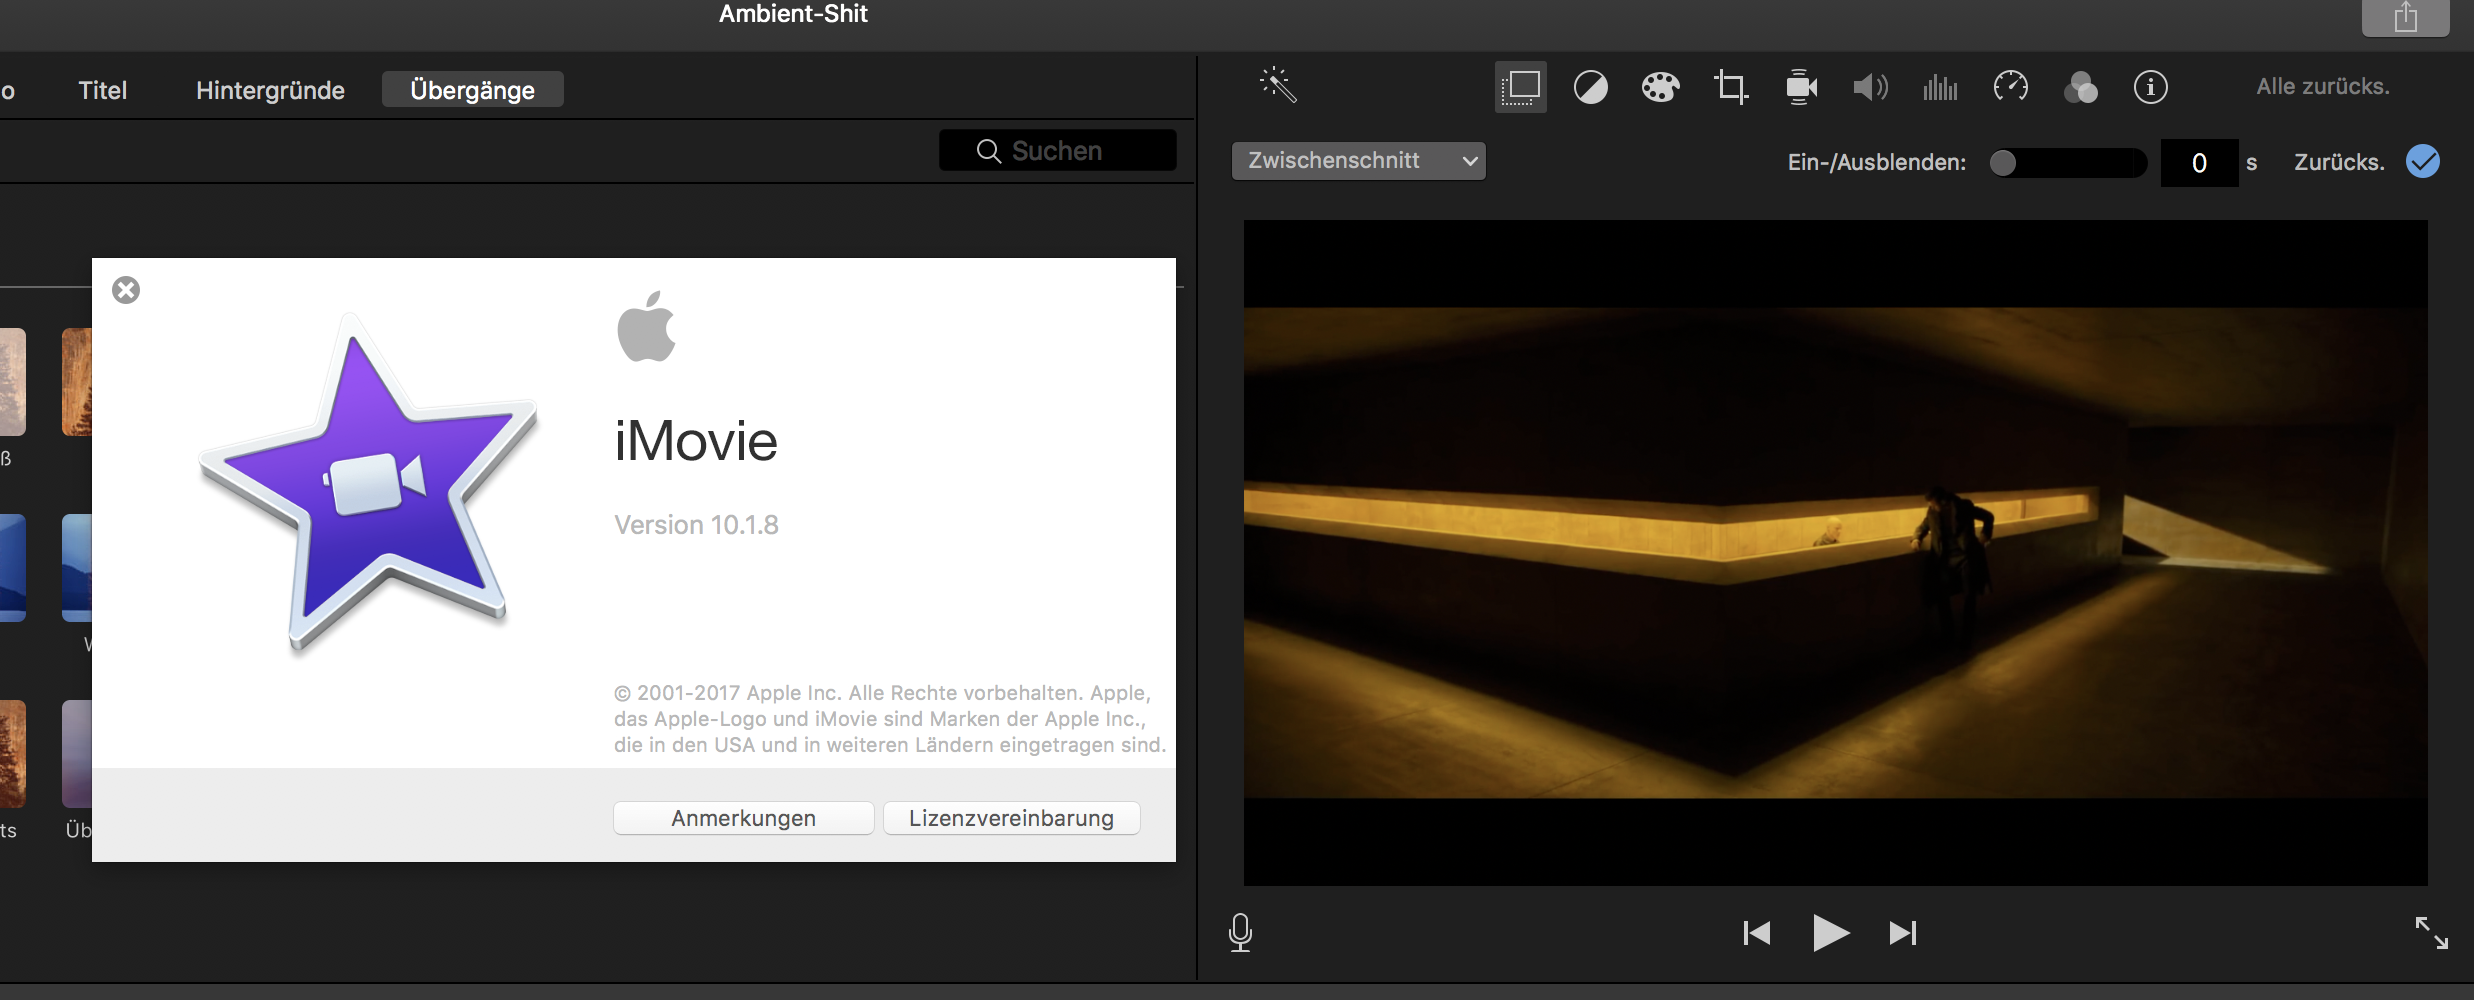Image resolution: width=2474 pixels, height=1000 pixels.
Task: Close the iMovie about dialog
Action: pyautogui.click(x=126, y=290)
